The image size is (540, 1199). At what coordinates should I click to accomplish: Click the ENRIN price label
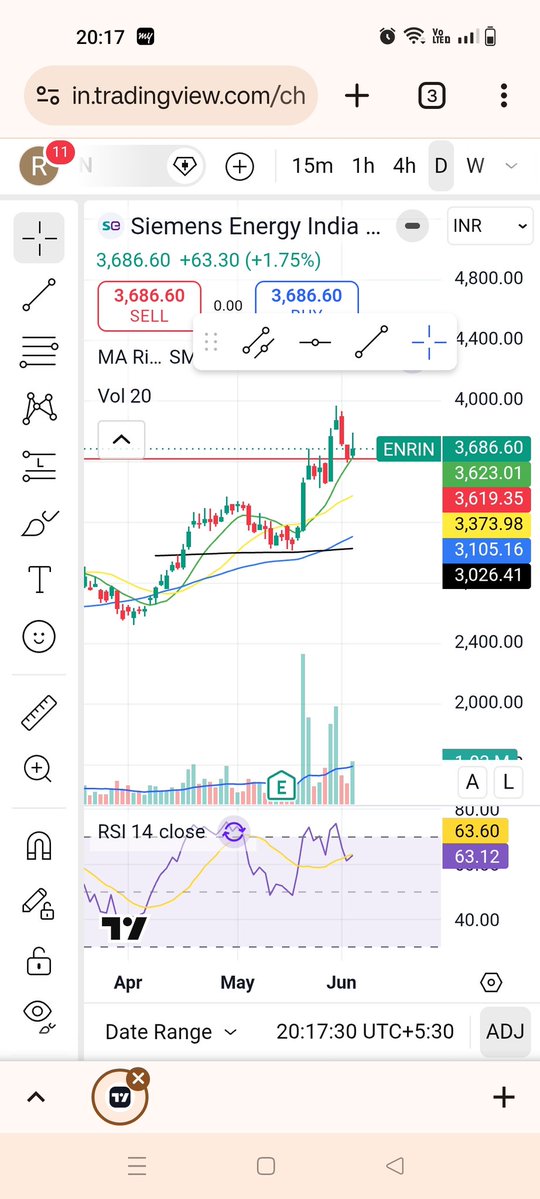pyautogui.click(x=408, y=449)
